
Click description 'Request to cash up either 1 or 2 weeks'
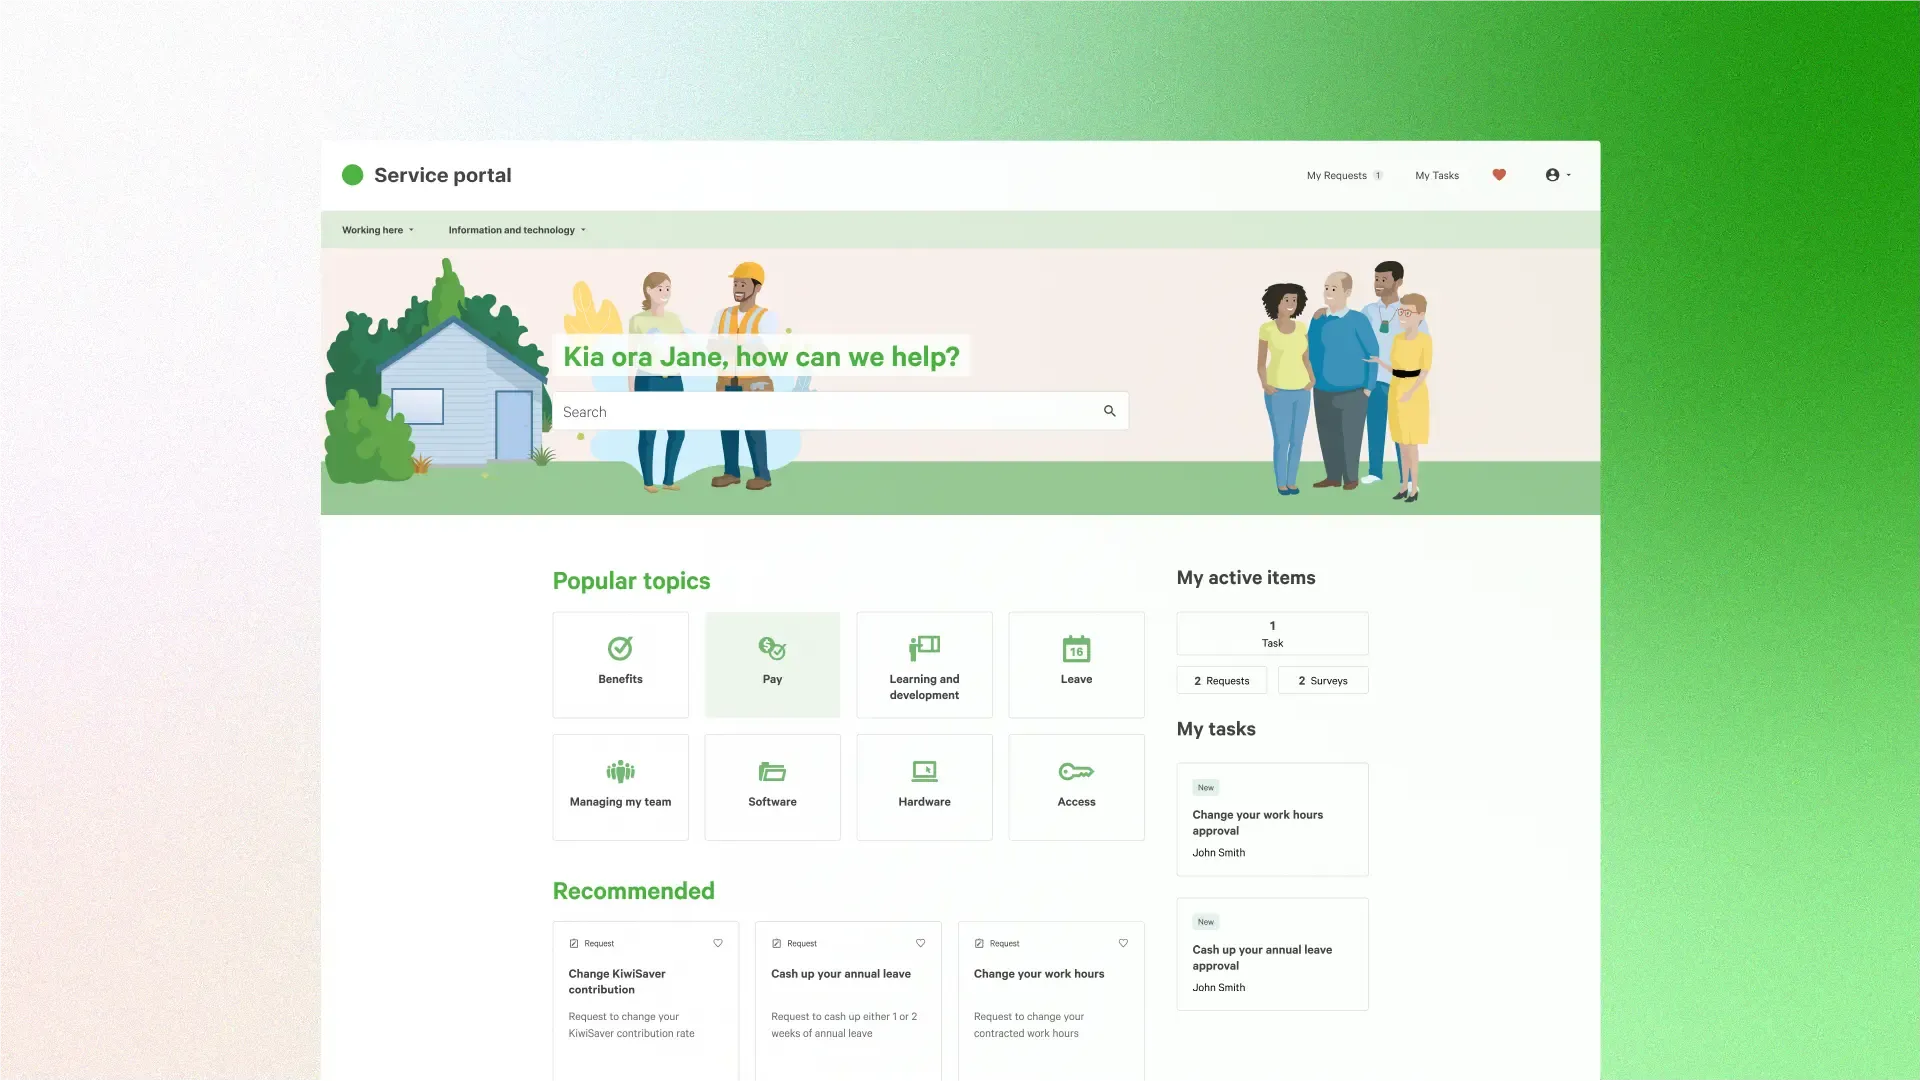[843, 1025]
